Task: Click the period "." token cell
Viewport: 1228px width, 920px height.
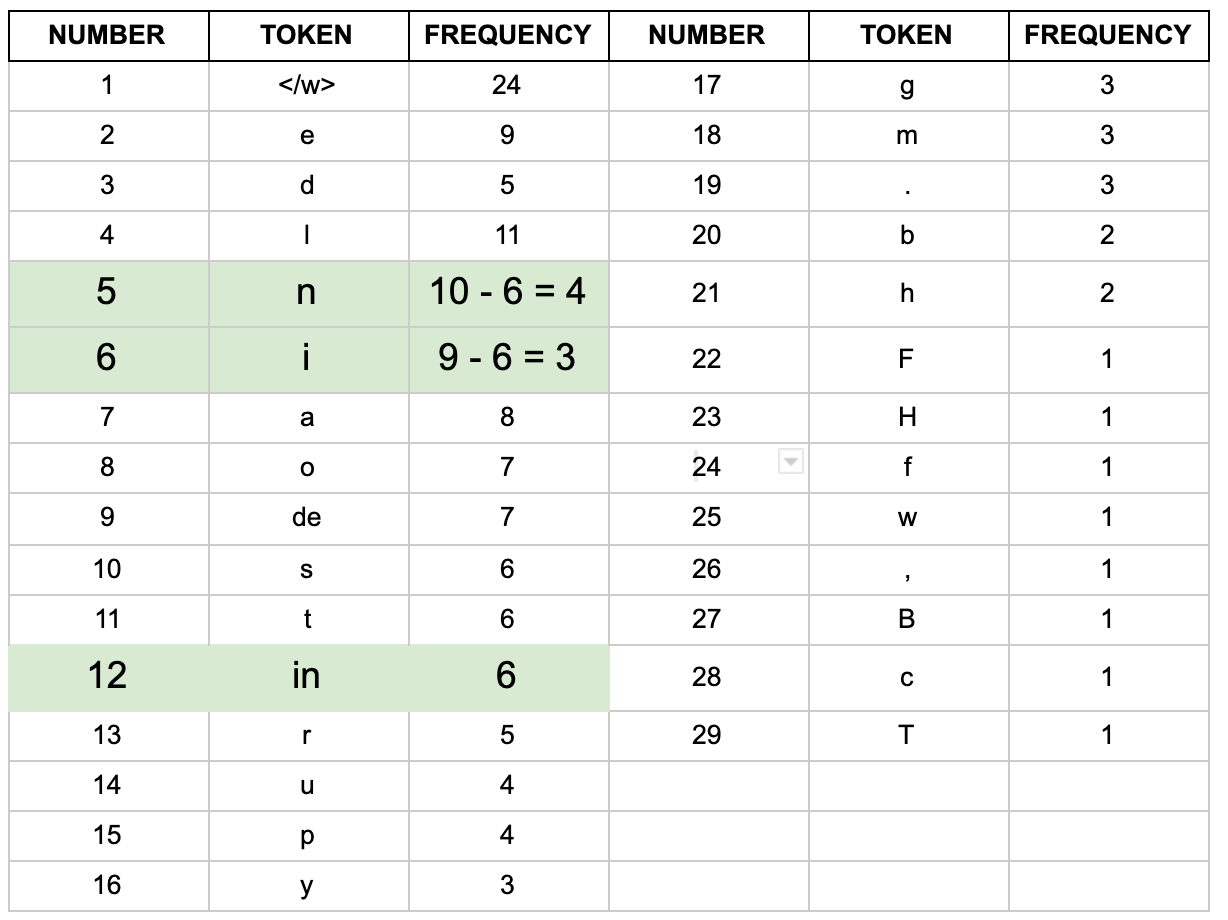Action: click(x=907, y=186)
